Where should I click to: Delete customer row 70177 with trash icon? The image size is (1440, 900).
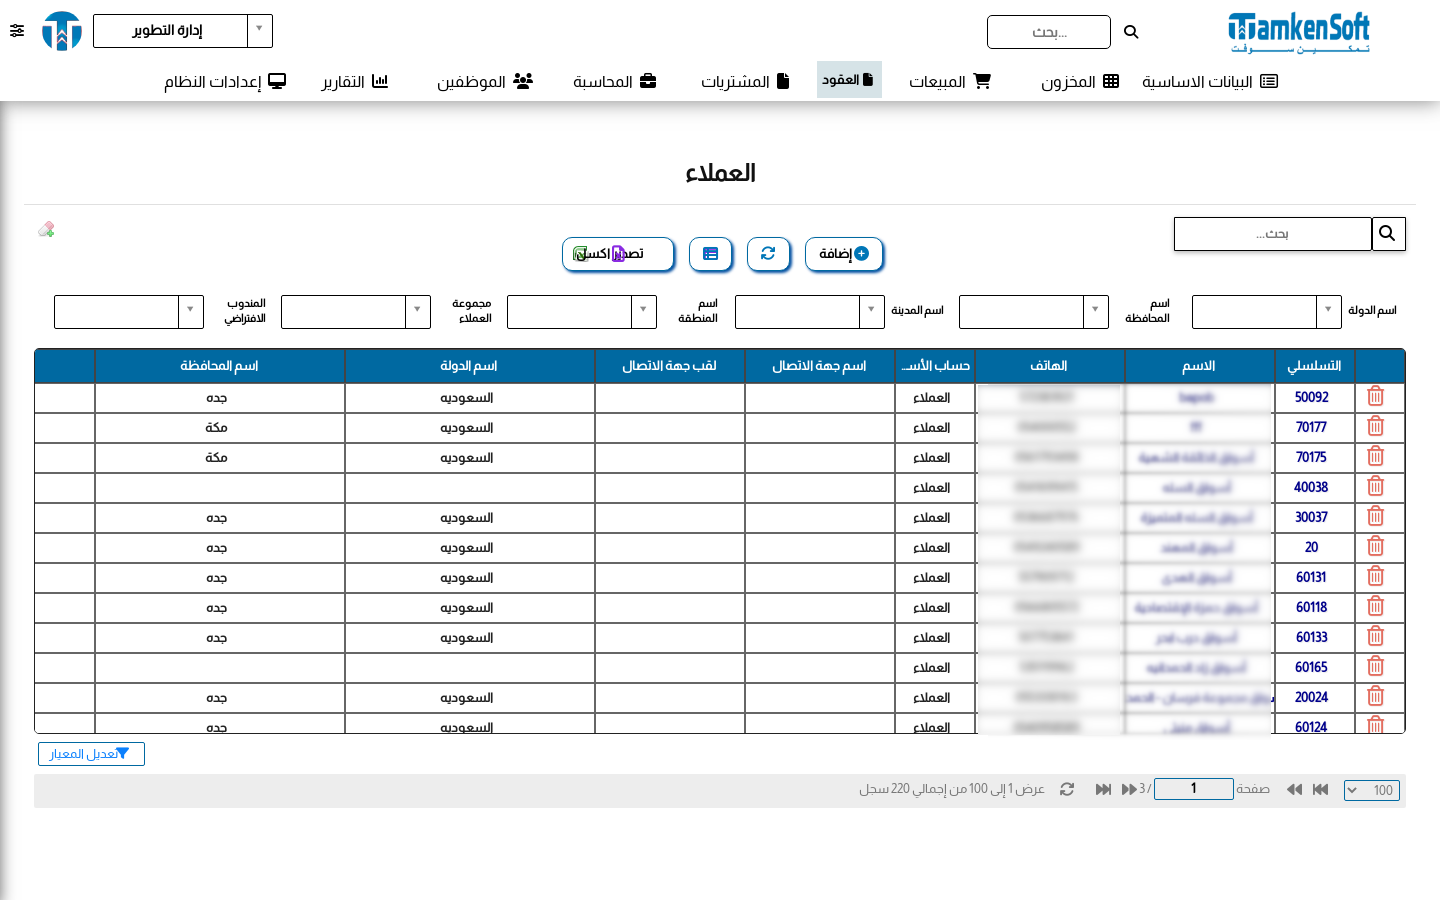(1376, 427)
